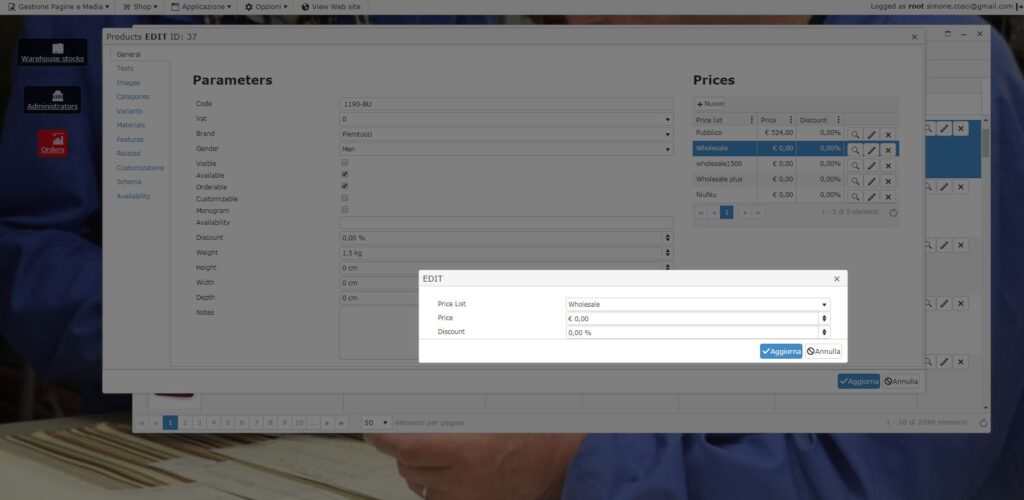Uncheck the Available checkbox
Viewport: 1024px width, 500px height.
[x=345, y=174]
